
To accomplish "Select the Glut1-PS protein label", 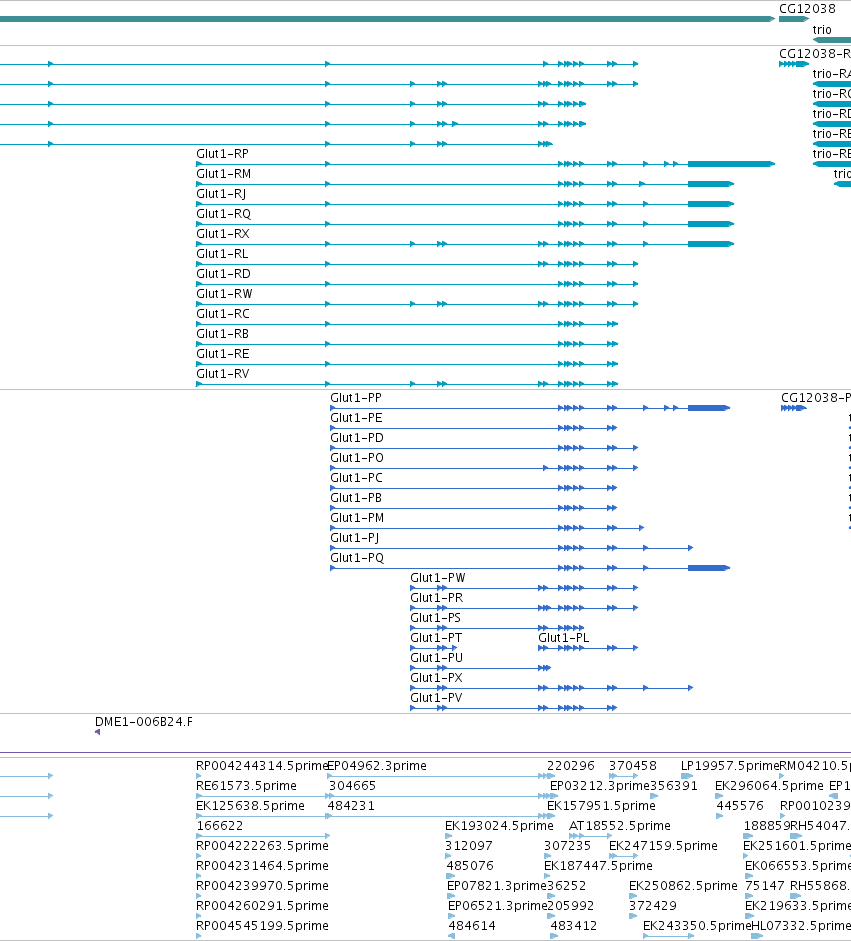I will (436, 618).
